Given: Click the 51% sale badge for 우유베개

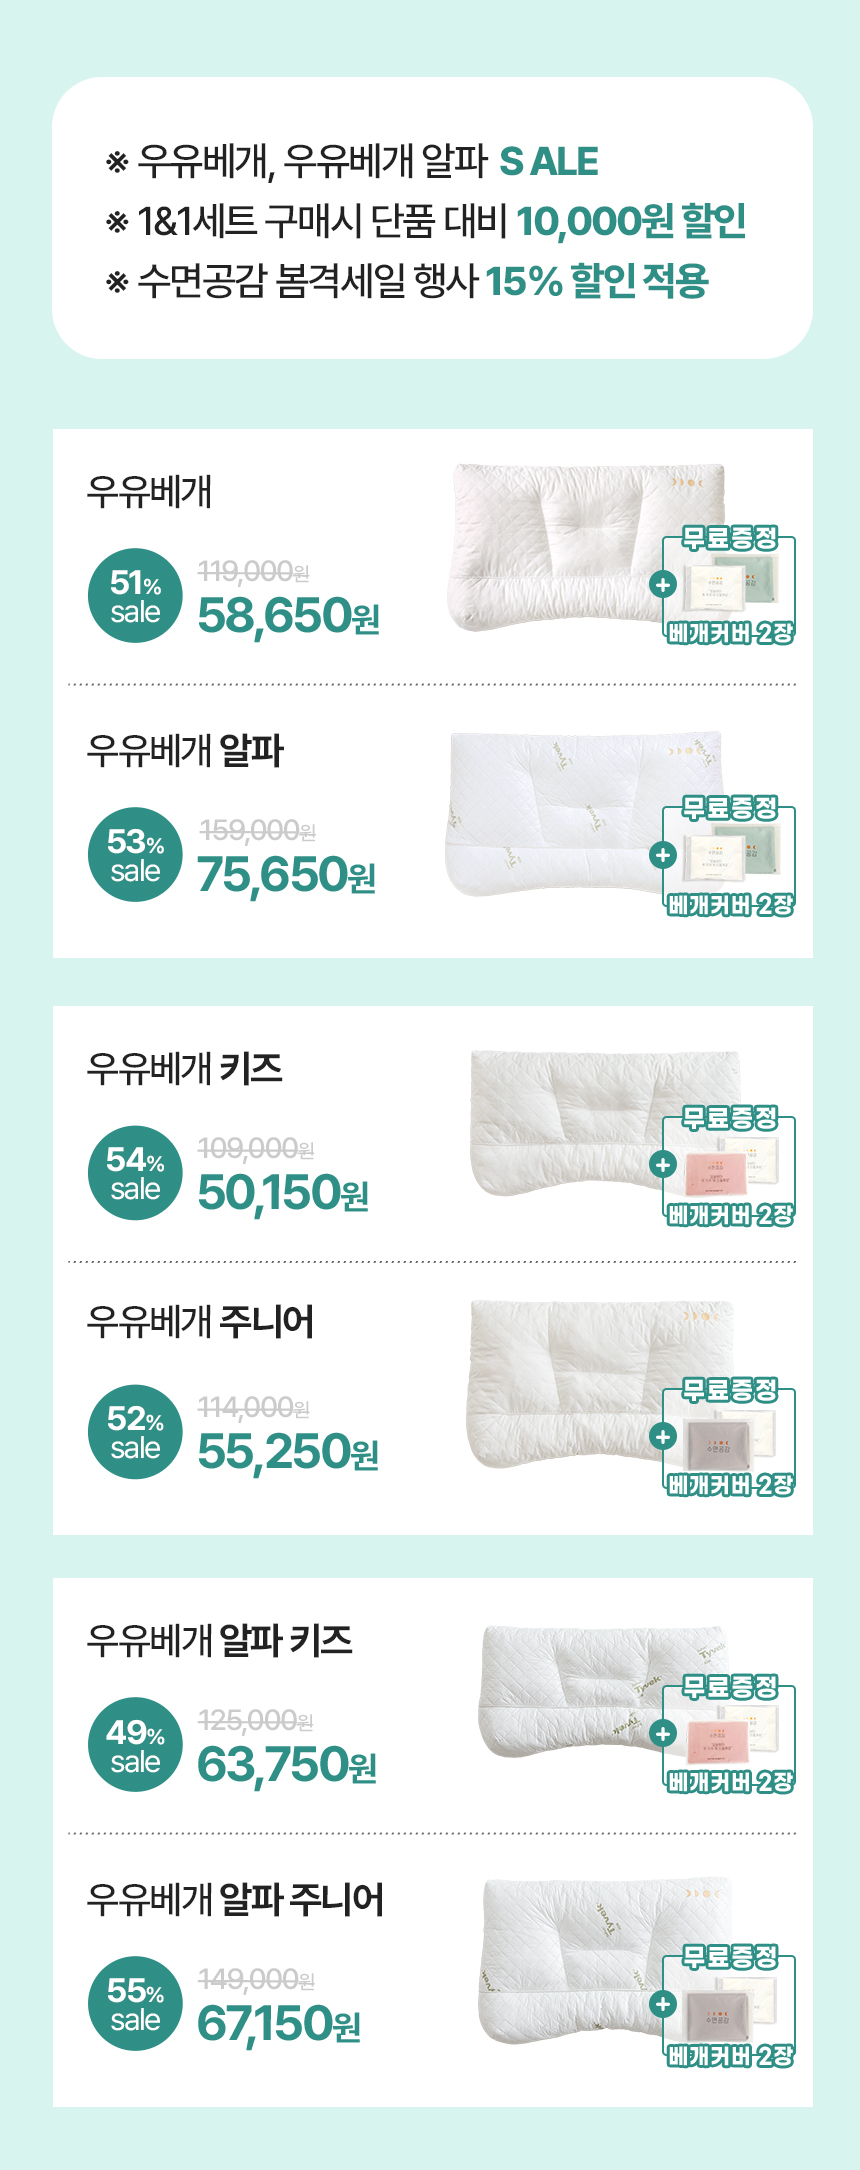Looking at the screenshot, I should click(135, 596).
